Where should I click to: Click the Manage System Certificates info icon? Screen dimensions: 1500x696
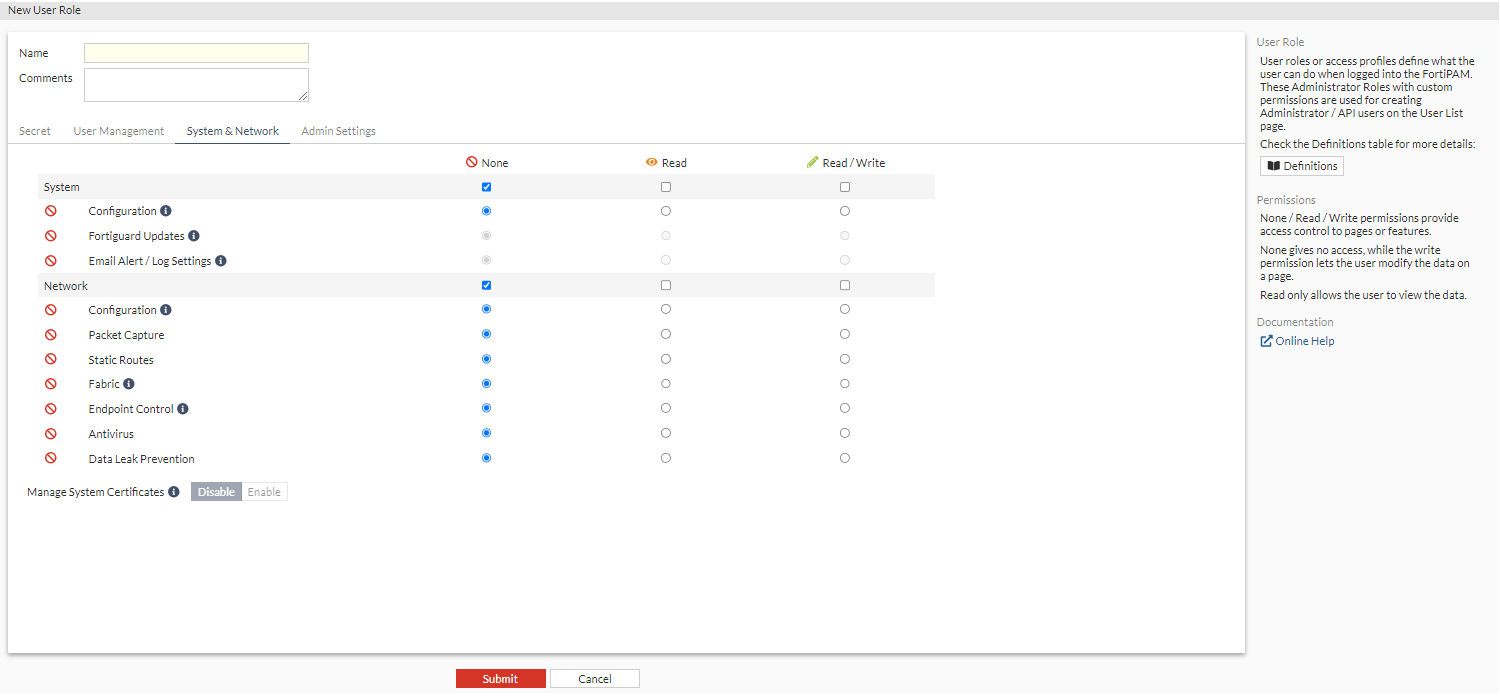[174, 492]
